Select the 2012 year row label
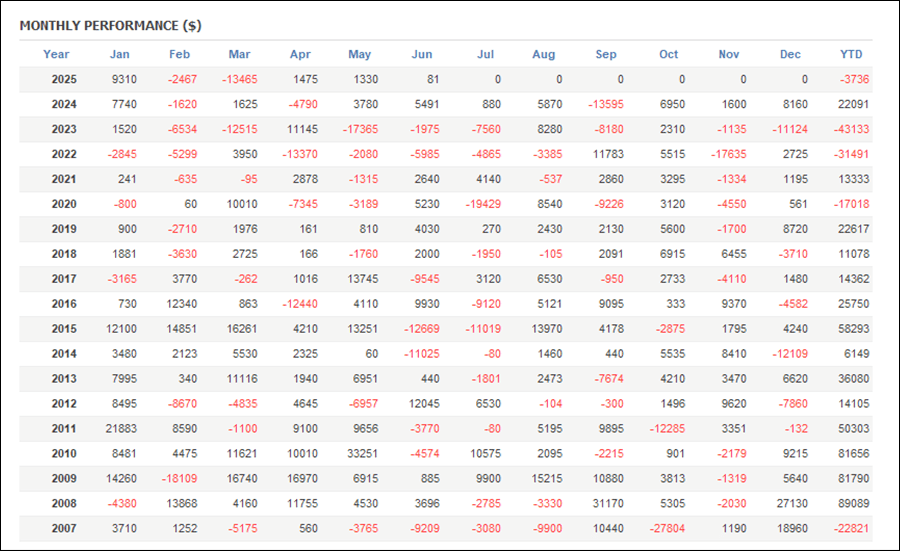Image resolution: width=900 pixels, height=551 pixels. pyautogui.click(x=64, y=403)
